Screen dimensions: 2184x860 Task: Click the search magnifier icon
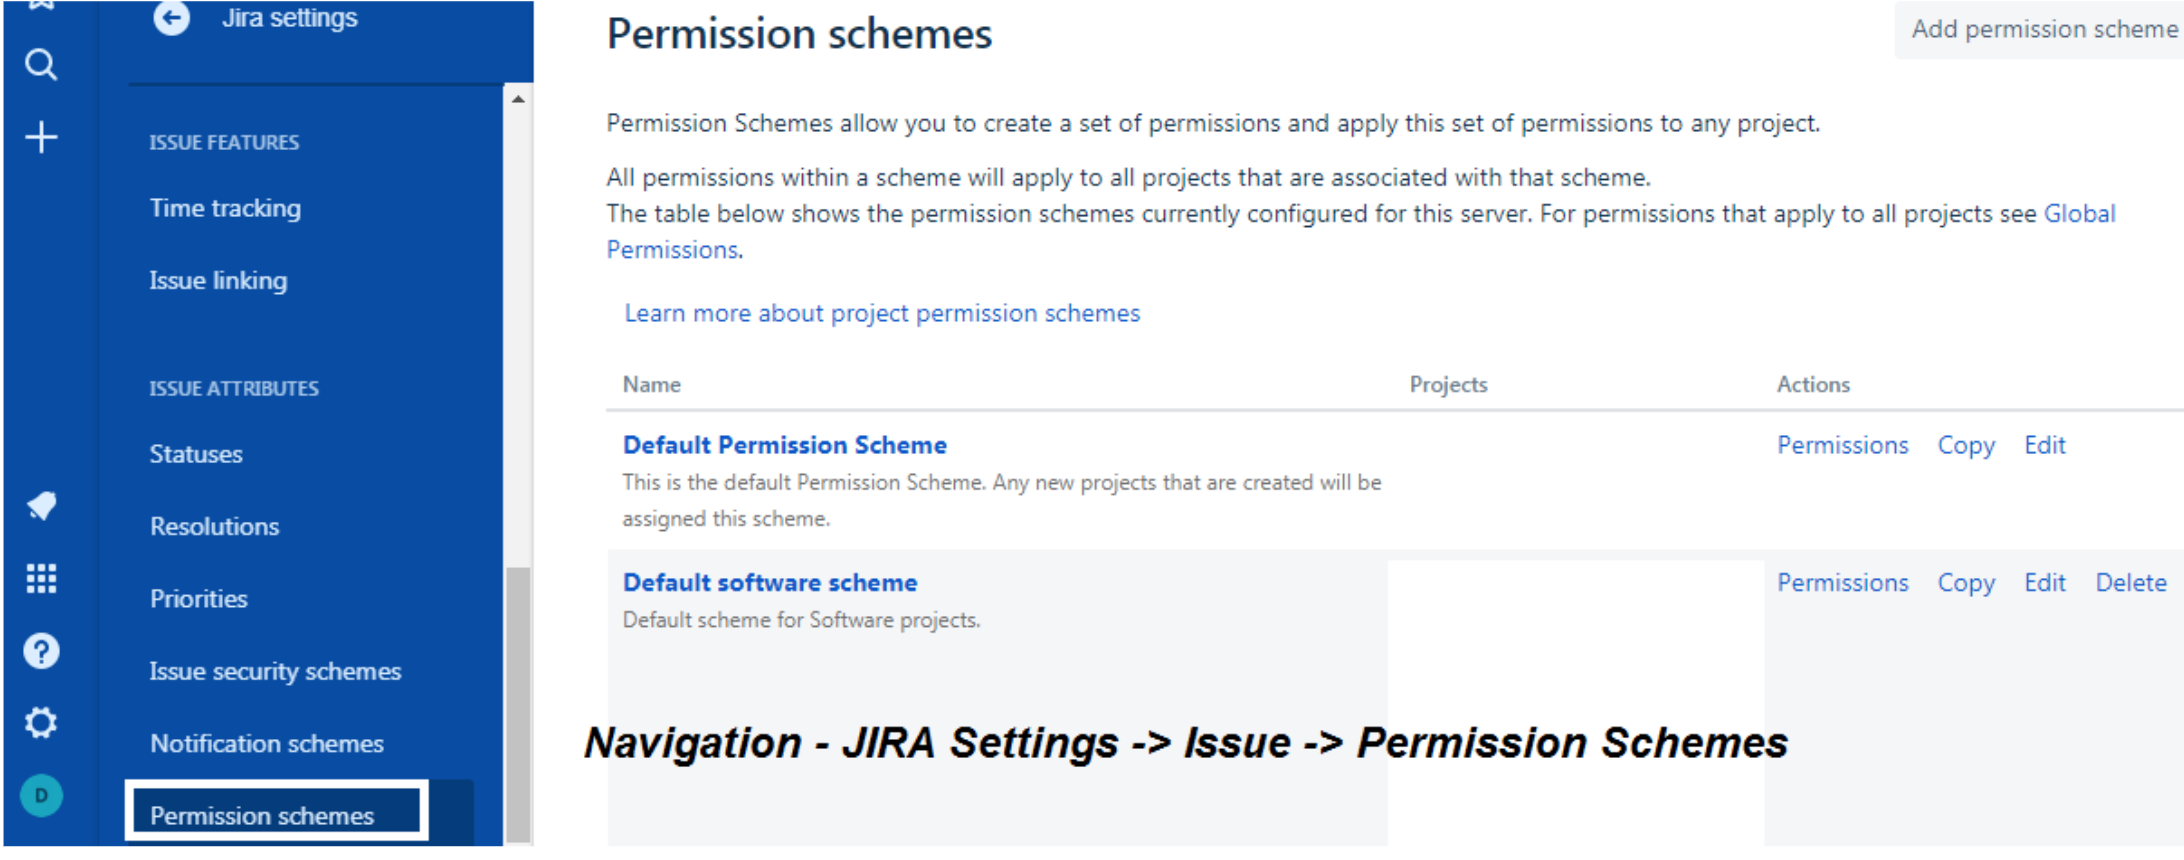point(40,66)
